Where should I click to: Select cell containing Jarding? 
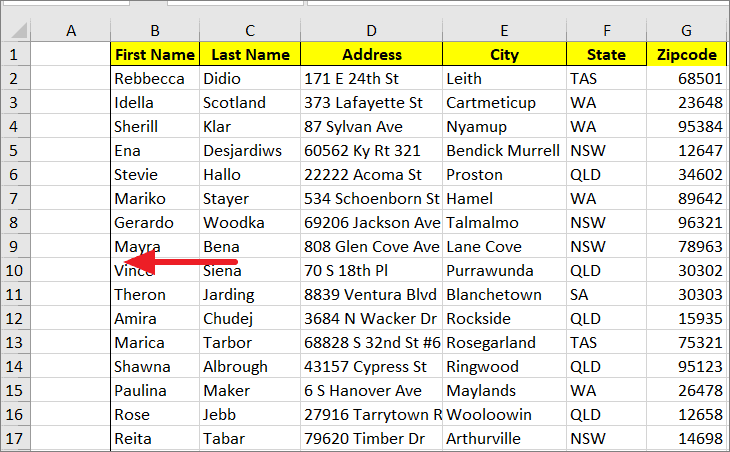(250, 295)
